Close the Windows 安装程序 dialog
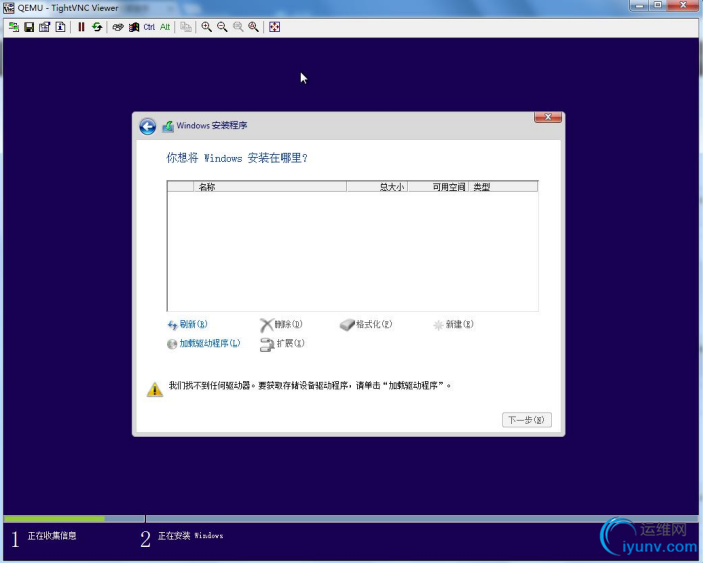 548,117
